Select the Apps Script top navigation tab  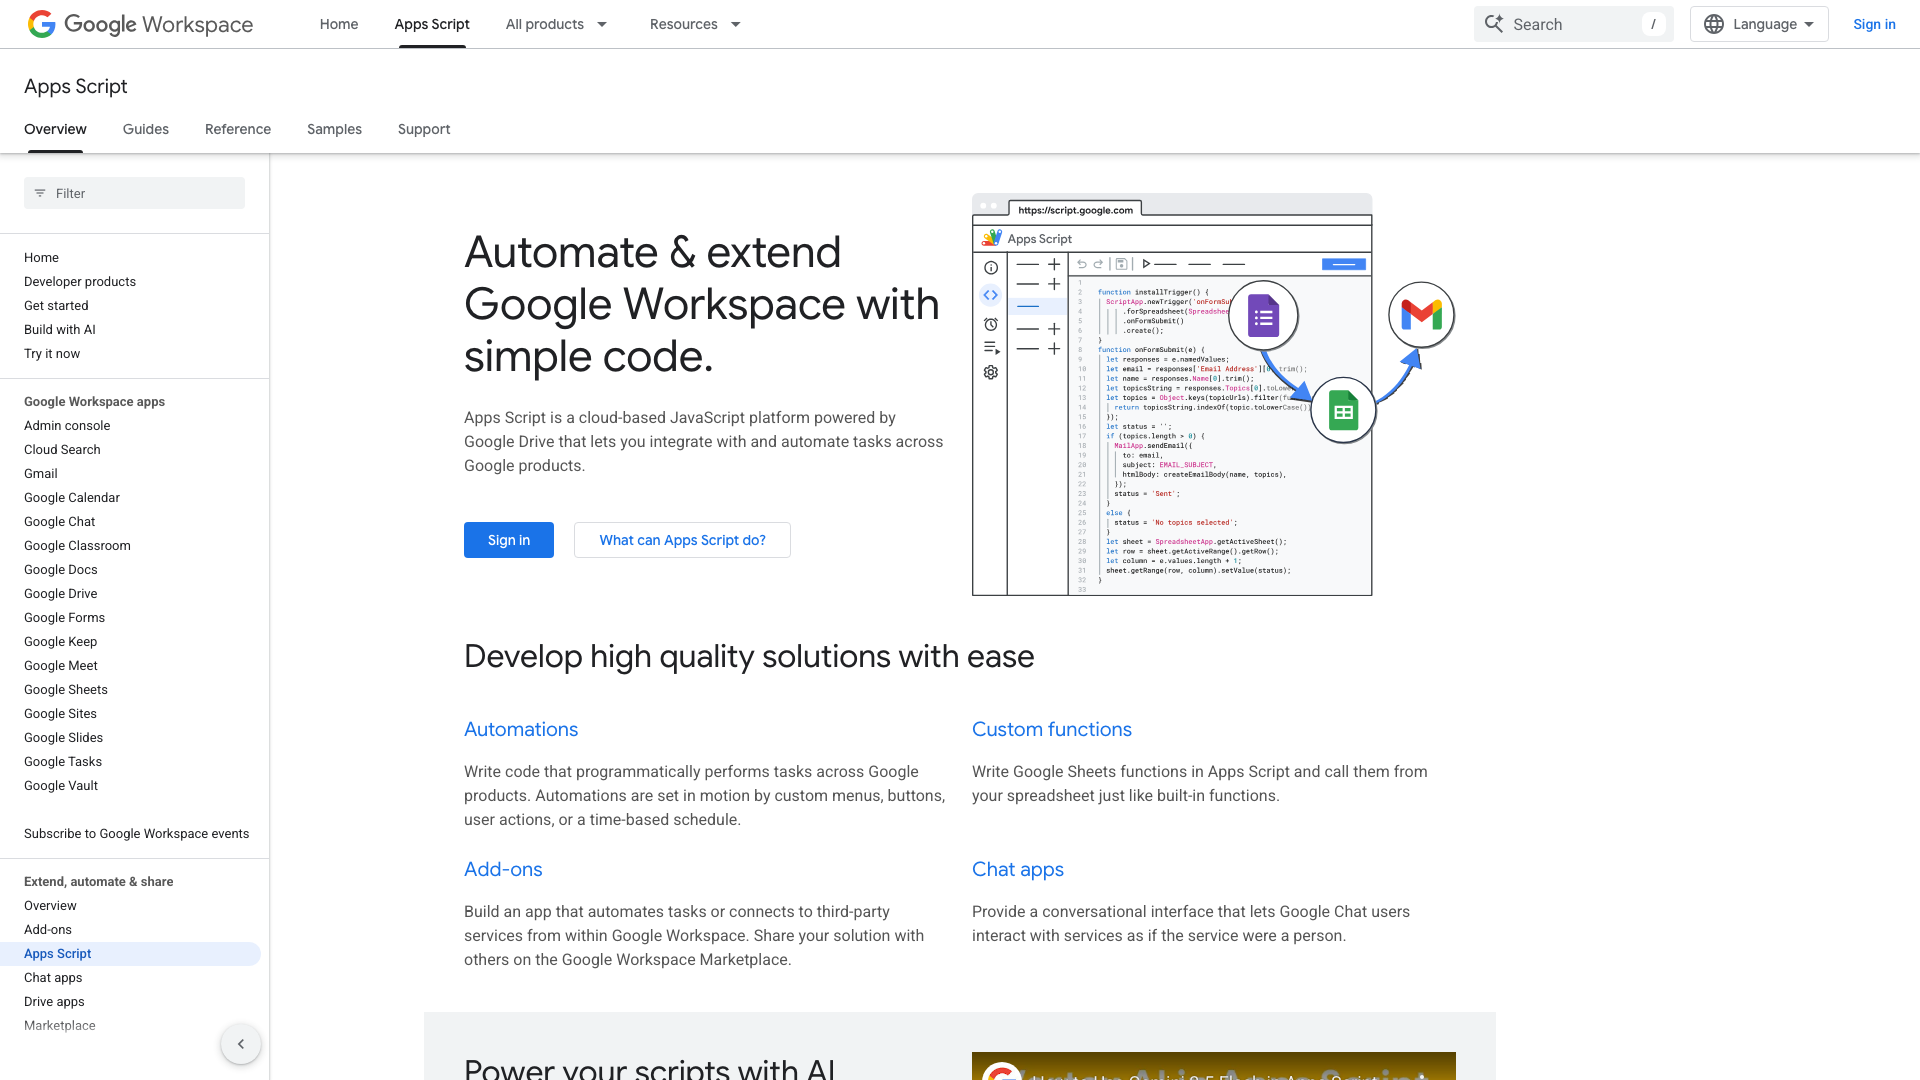coord(432,24)
